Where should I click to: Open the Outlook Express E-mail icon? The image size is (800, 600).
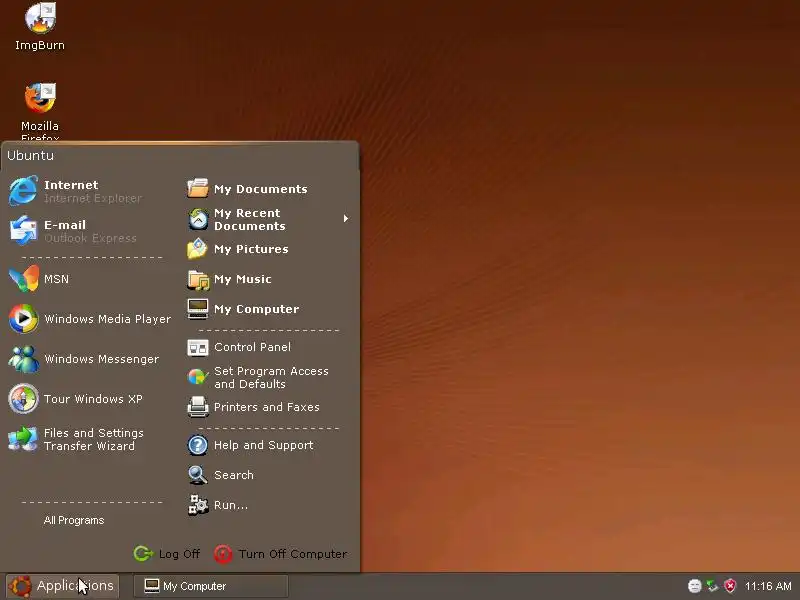tap(23, 231)
